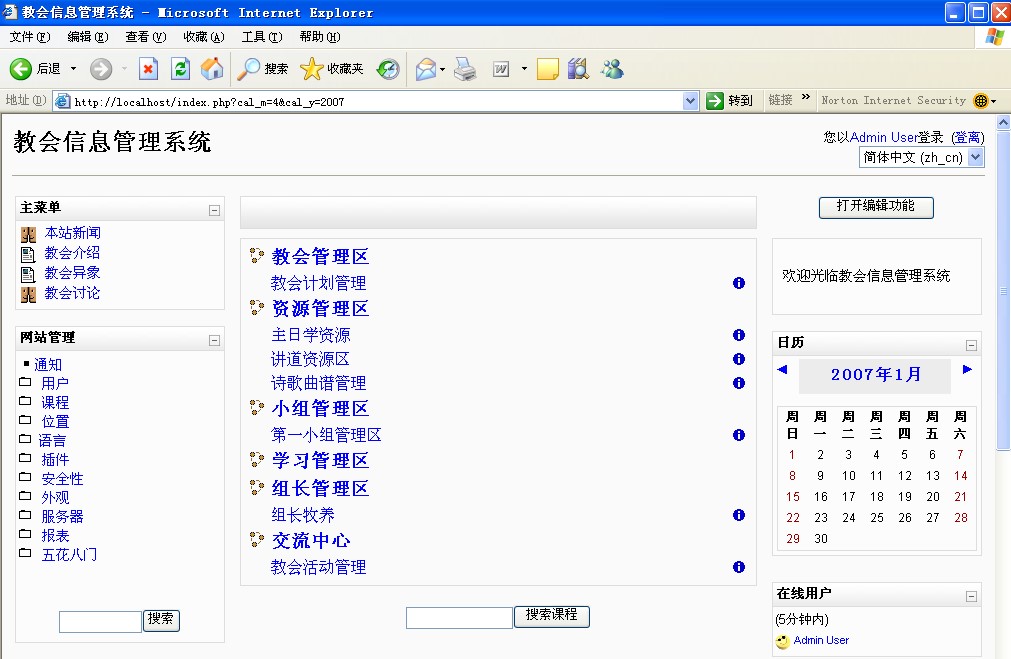Open the 工具 menu
The height and width of the screenshot is (659, 1011).
click(x=261, y=37)
